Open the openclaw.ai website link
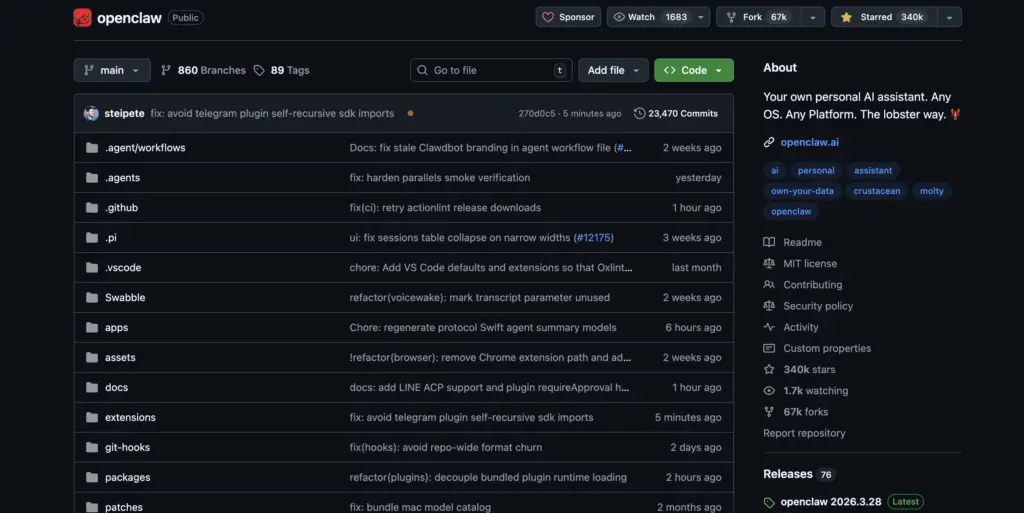The image size is (1024, 513). tap(809, 142)
